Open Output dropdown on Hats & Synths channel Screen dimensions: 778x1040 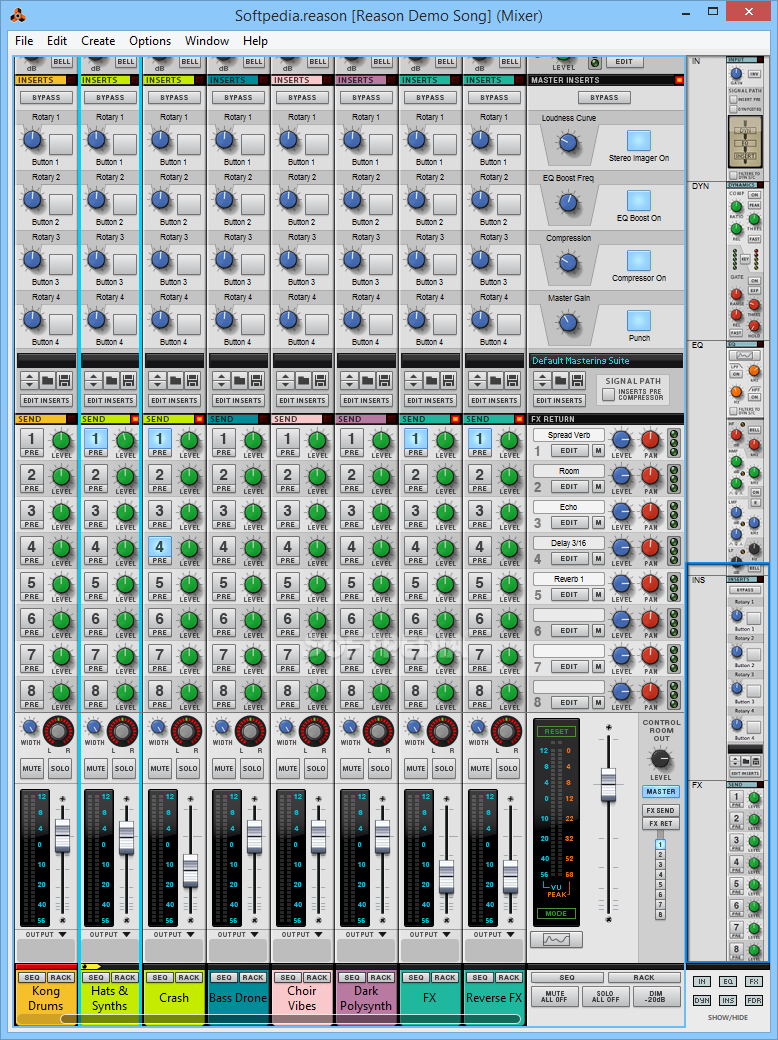tap(110, 935)
